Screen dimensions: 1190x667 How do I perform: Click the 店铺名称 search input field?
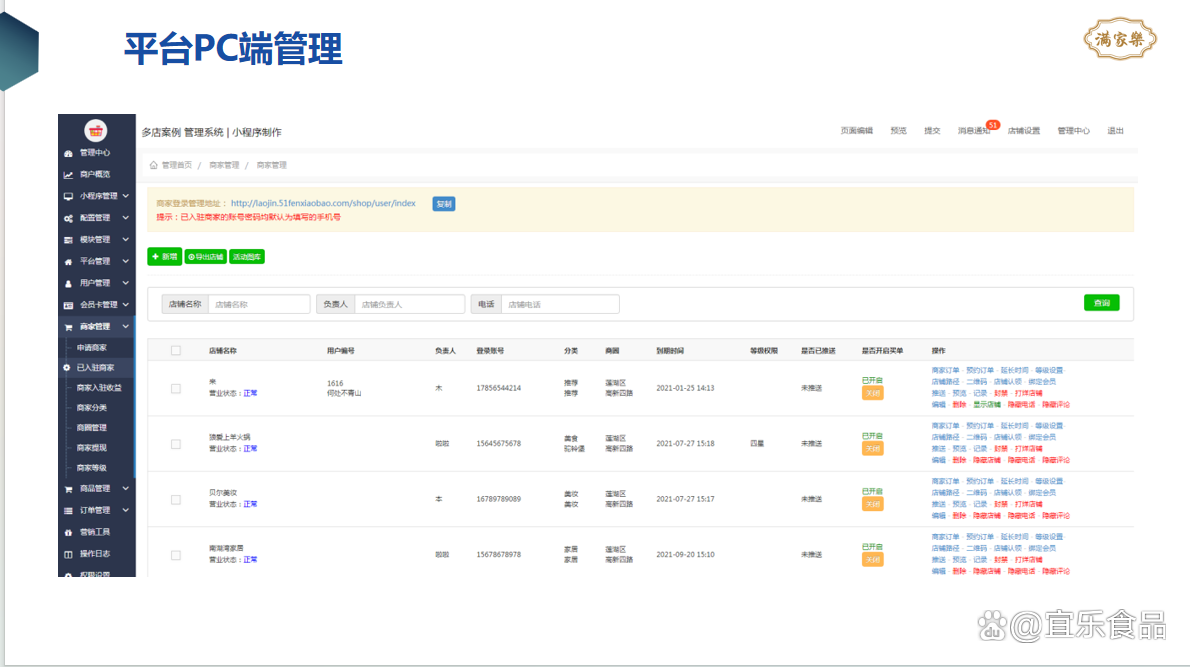pos(258,304)
